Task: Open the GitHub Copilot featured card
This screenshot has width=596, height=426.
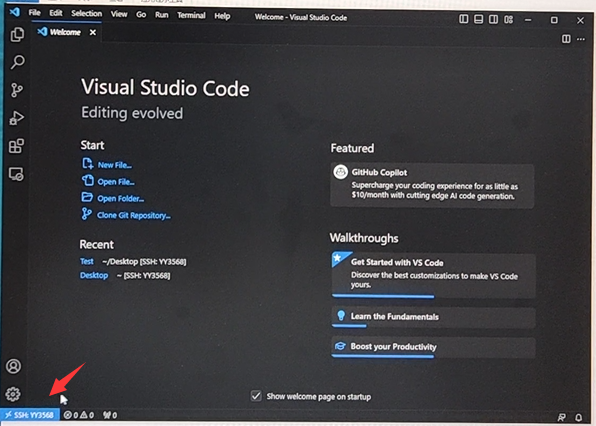Action: click(432, 185)
